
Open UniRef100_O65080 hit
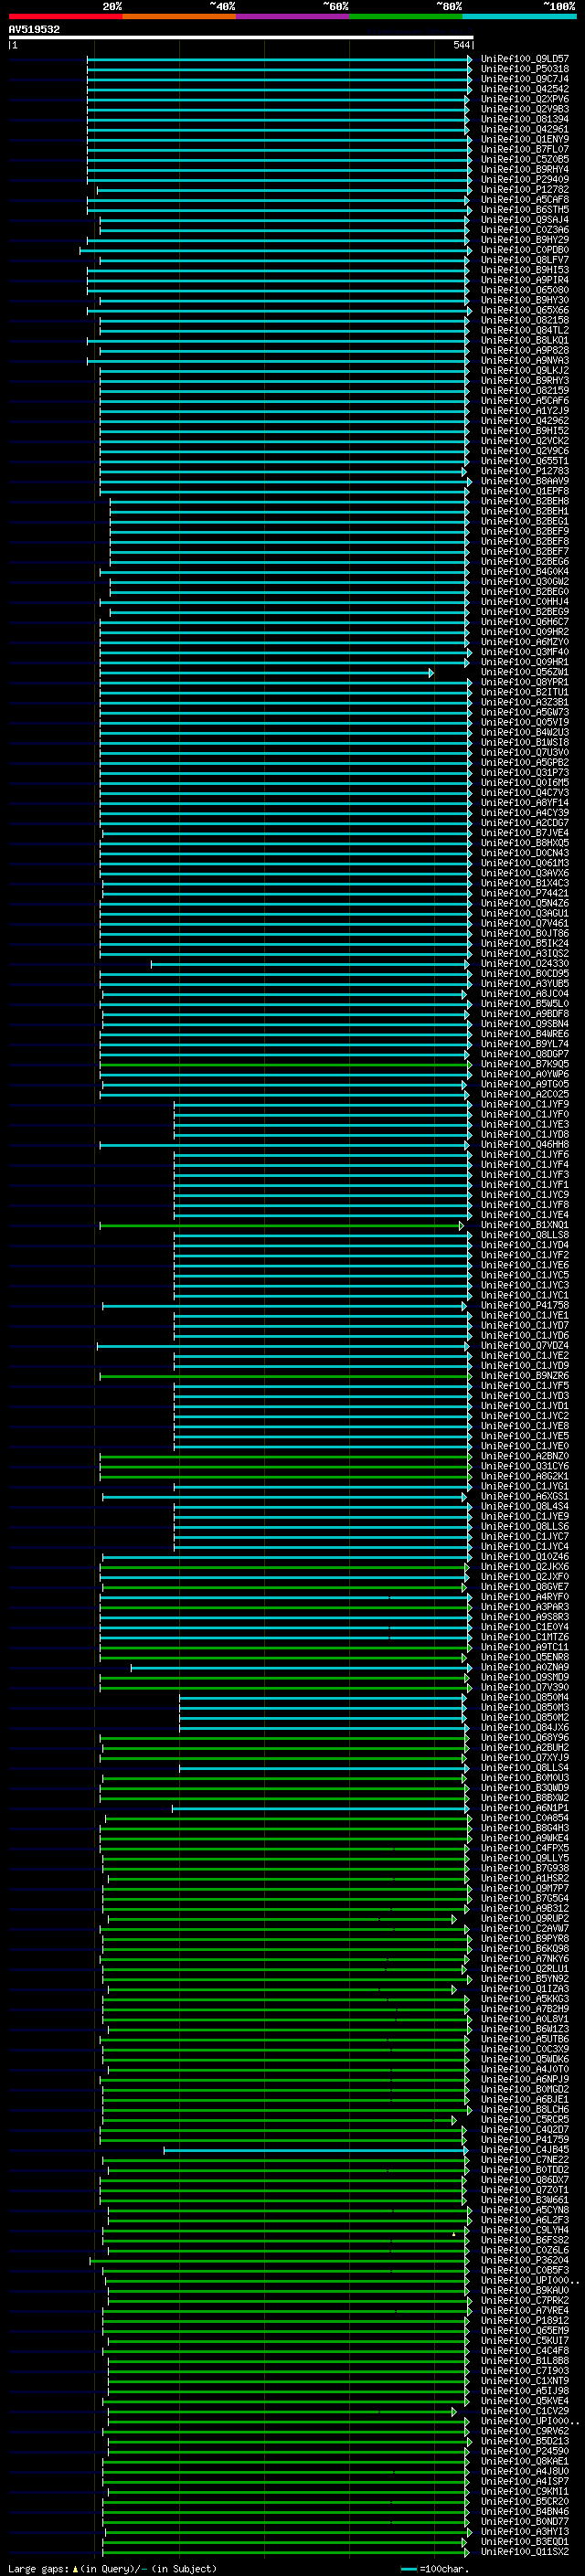(x=524, y=290)
